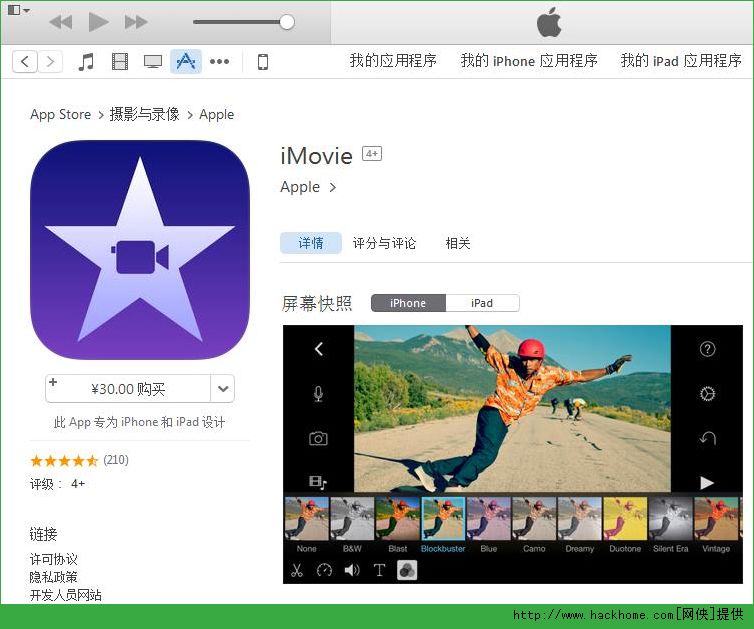The height and width of the screenshot is (629, 754).
Task: Click the play triangle in screenshot
Action: [707, 483]
